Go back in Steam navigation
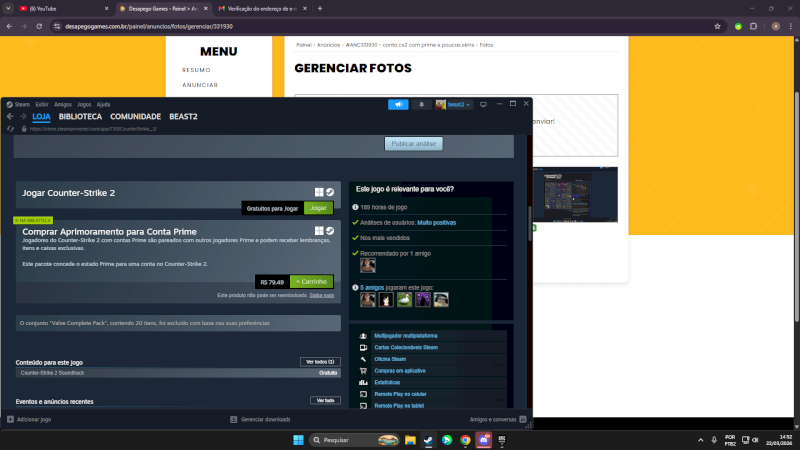 10,117
